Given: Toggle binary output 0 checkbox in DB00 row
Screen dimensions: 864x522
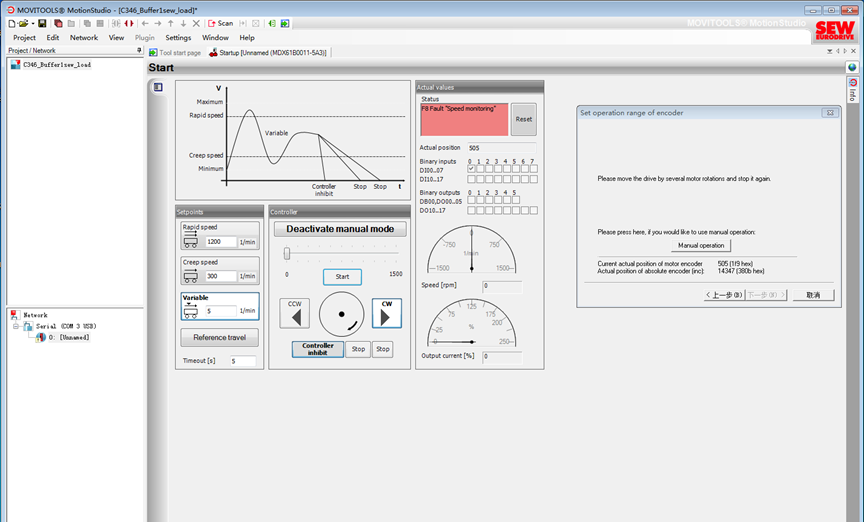Looking at the screenshot, I should (471, 201).
